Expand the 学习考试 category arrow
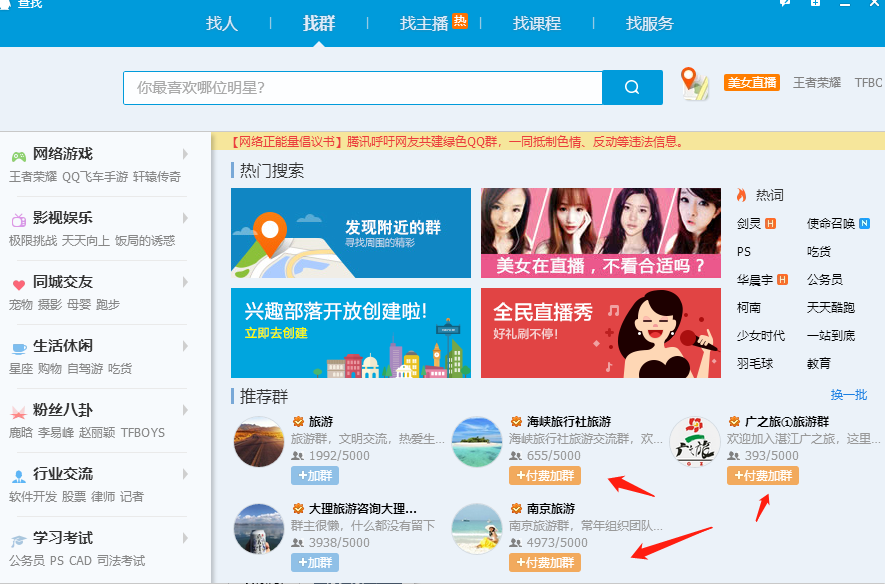The height and width of the screenshot is (584, 885). [x=185, y=538]
